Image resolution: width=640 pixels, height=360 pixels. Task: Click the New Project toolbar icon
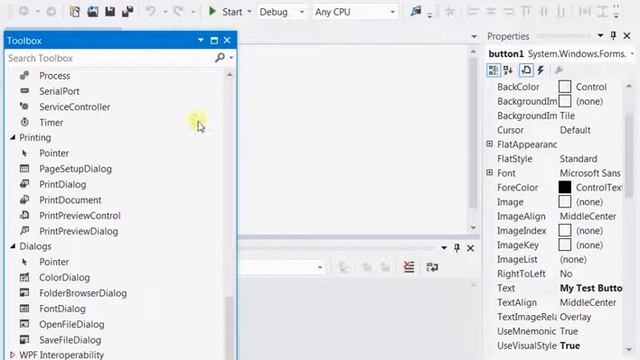pyautogui.click(x=75, y=11)
